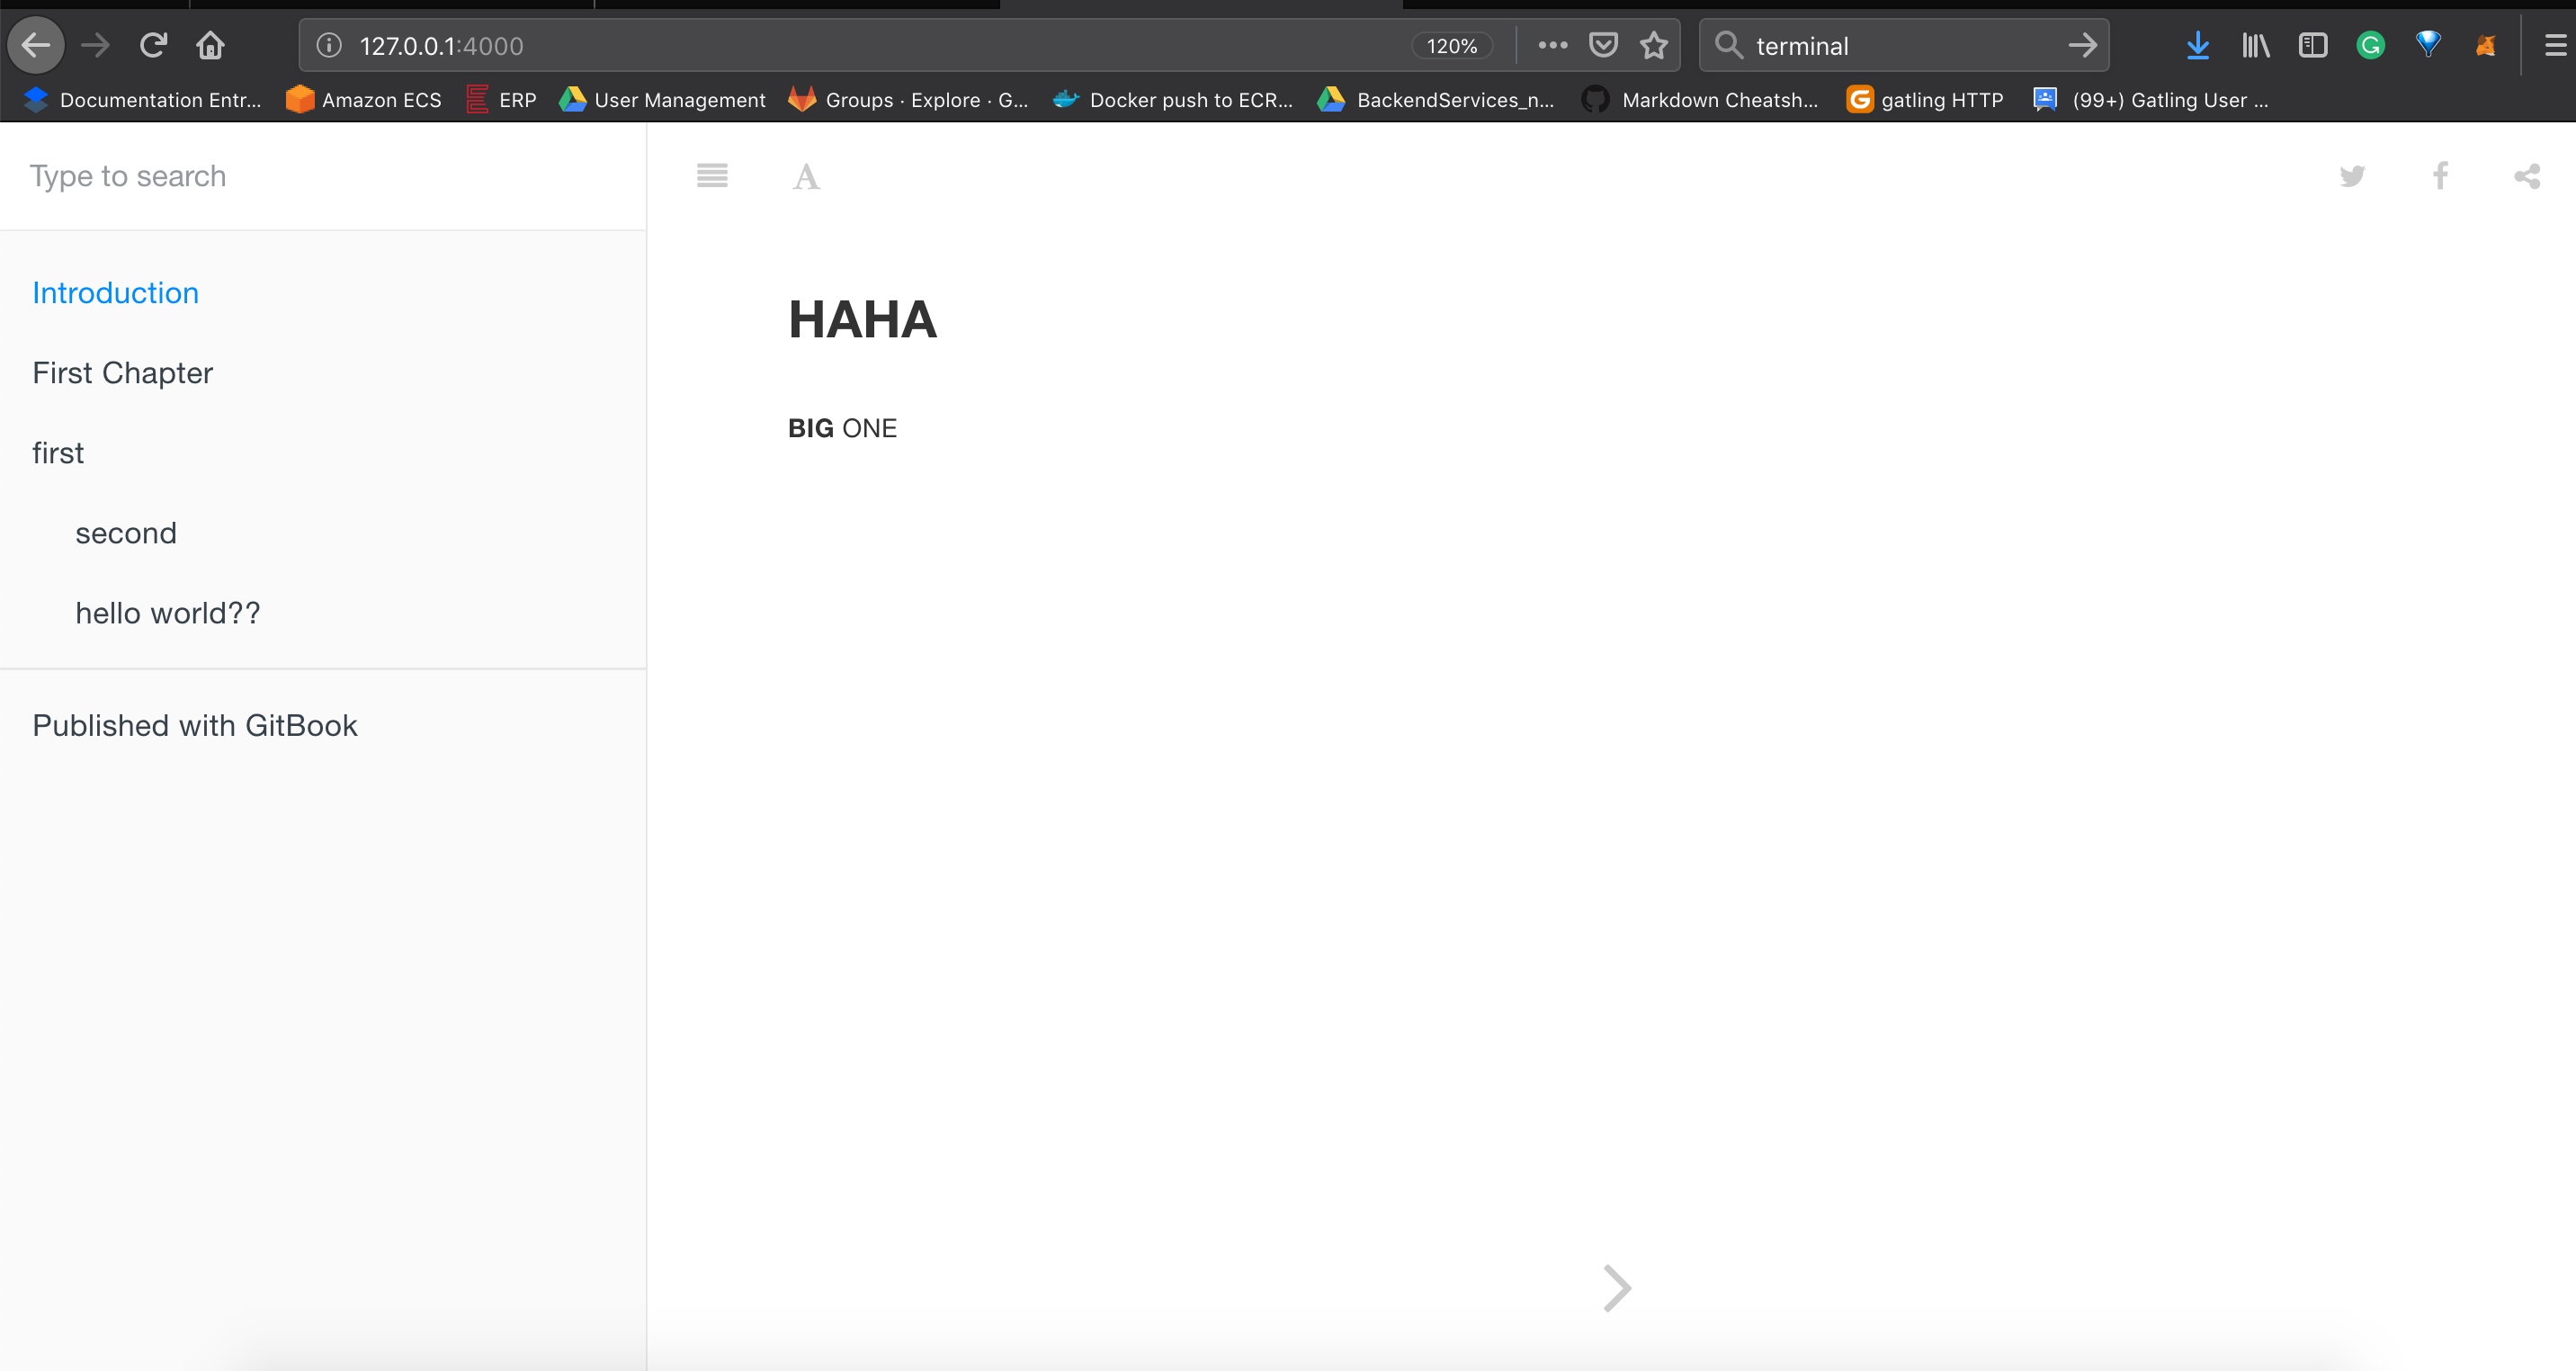Click the hamburger menu icon
2576x1371 pixels.
[x=712, y=174]
